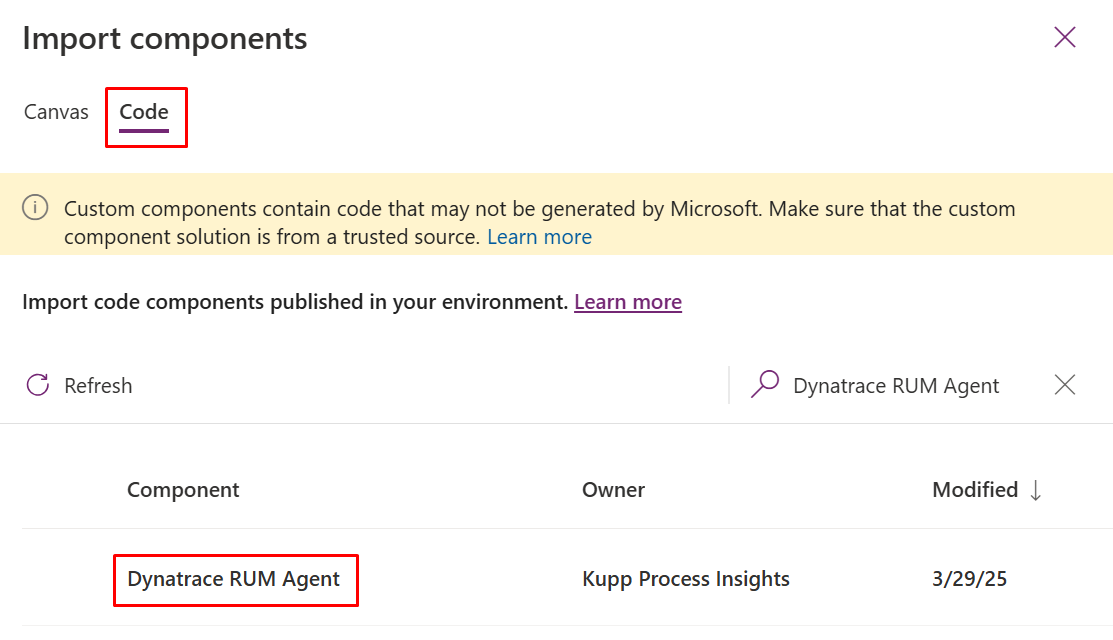
Task: Close the Import components panel
Action: pyautogui.click(x=1065, y=37)
